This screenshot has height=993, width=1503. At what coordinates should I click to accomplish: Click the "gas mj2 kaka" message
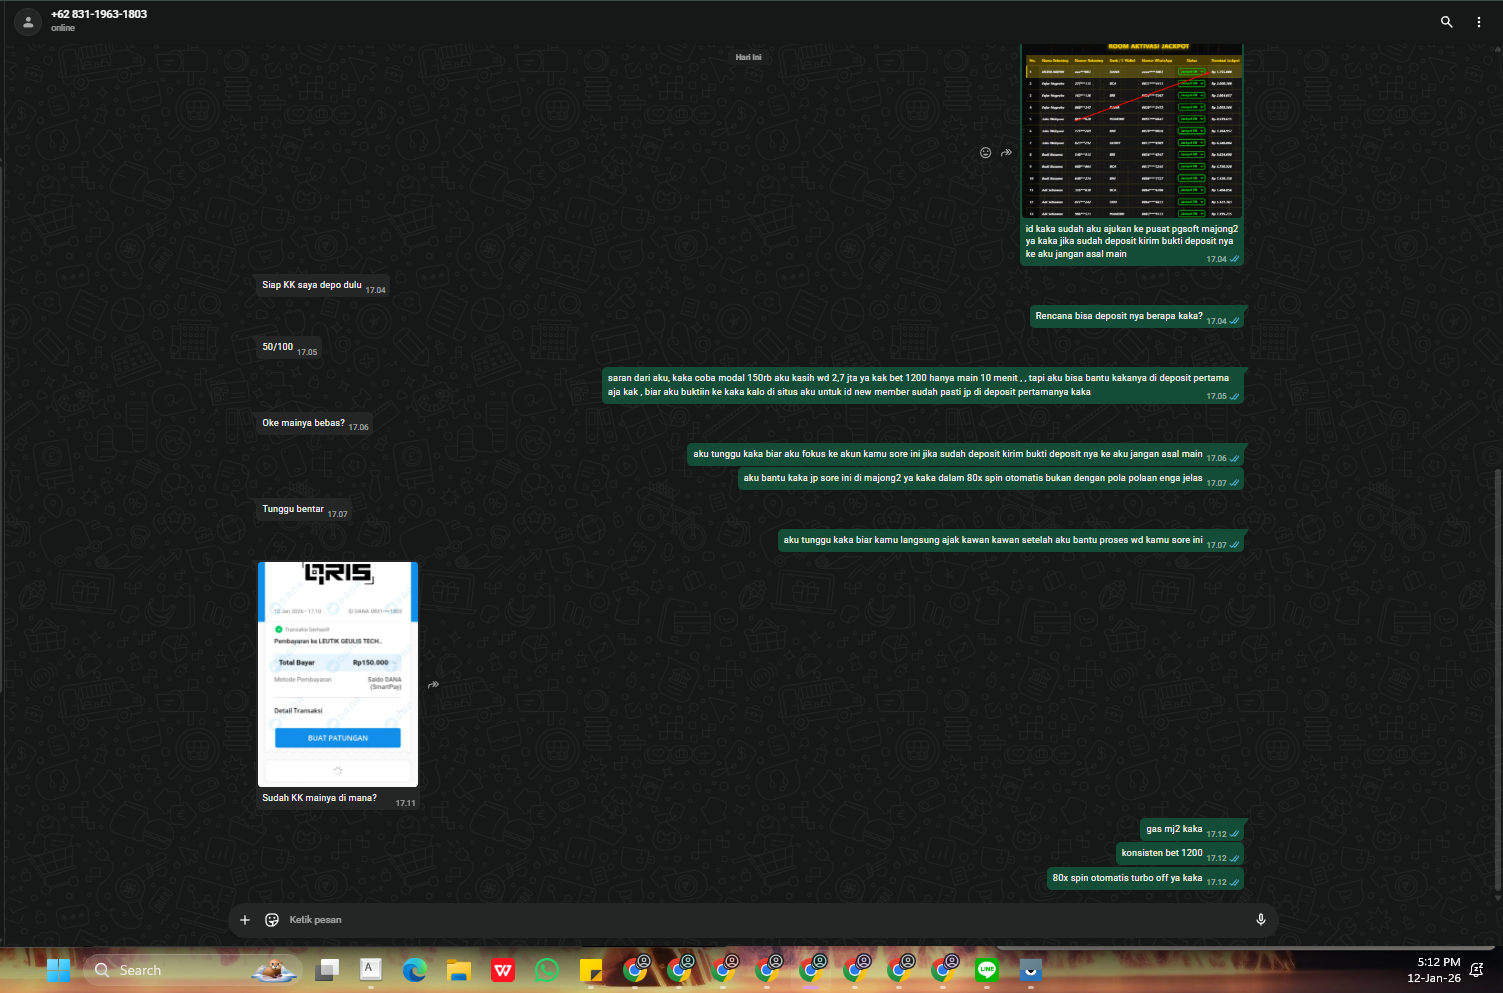[1192, 829]
